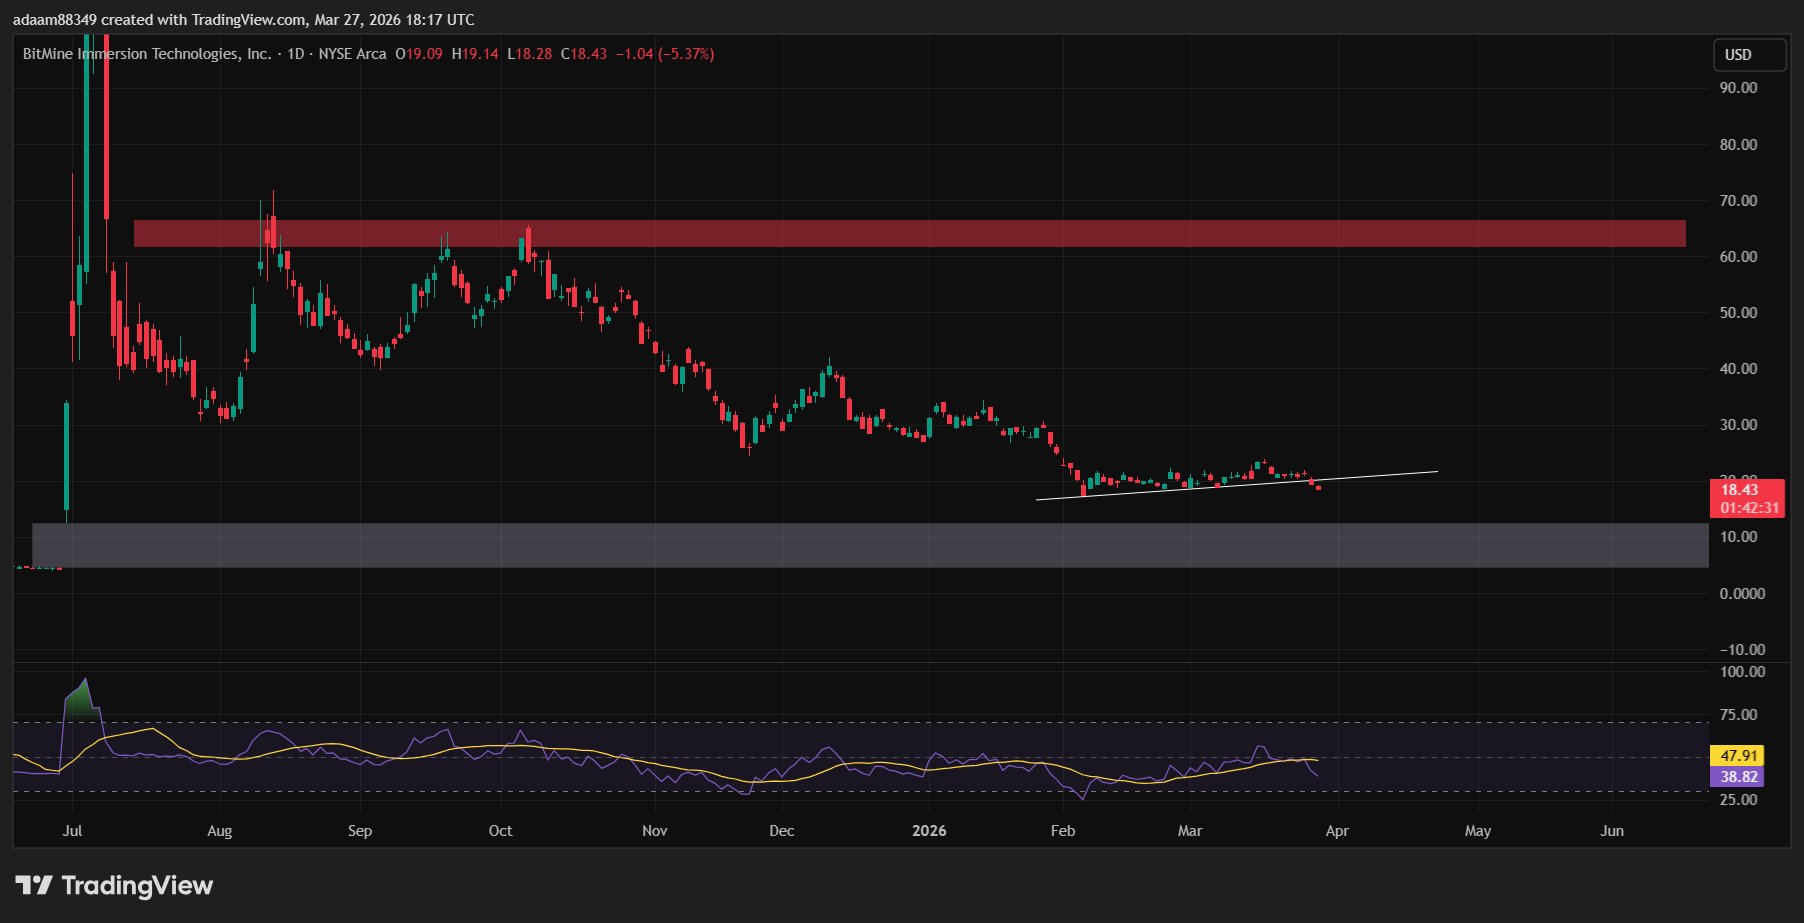Click the BitMine Immersion Technologies symbol title
Screen dimensions: 1804x923
click(147, 54)
